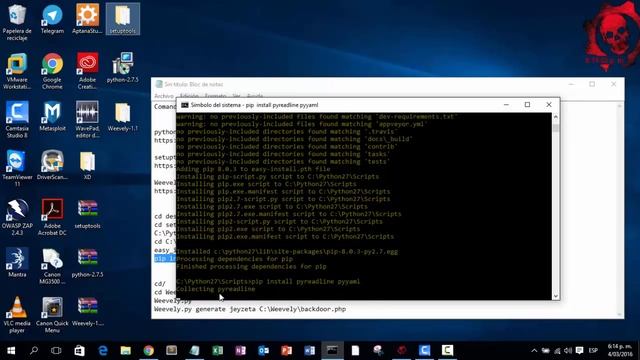640x360 pixels.
Task: Click the 'Weevely.py generate jeyzeta' line in Notepad
Action: [x=250, y=309]
